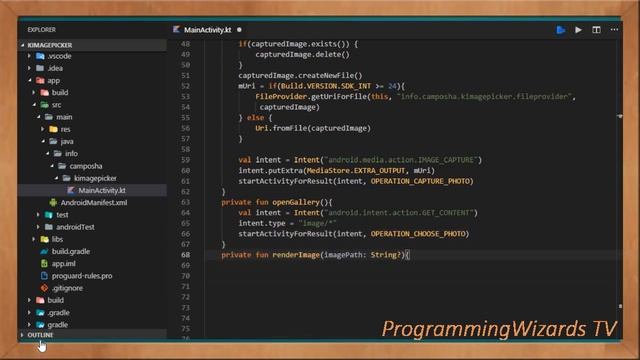
Task: Expand the OUTLINE section
Action: (x=22, y=335)
